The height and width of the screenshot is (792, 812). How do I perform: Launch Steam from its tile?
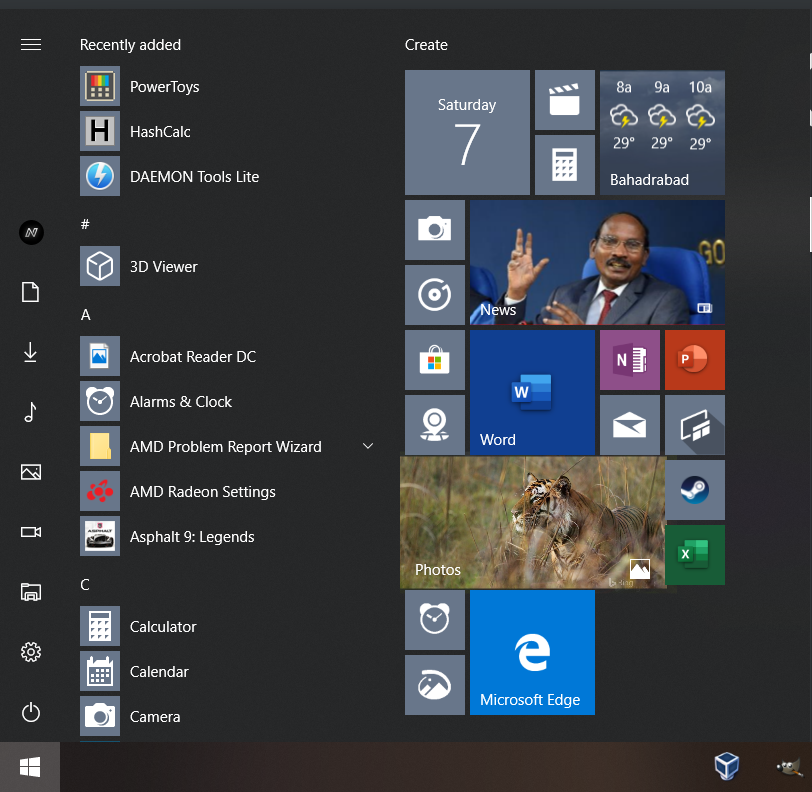coord(695,490)
